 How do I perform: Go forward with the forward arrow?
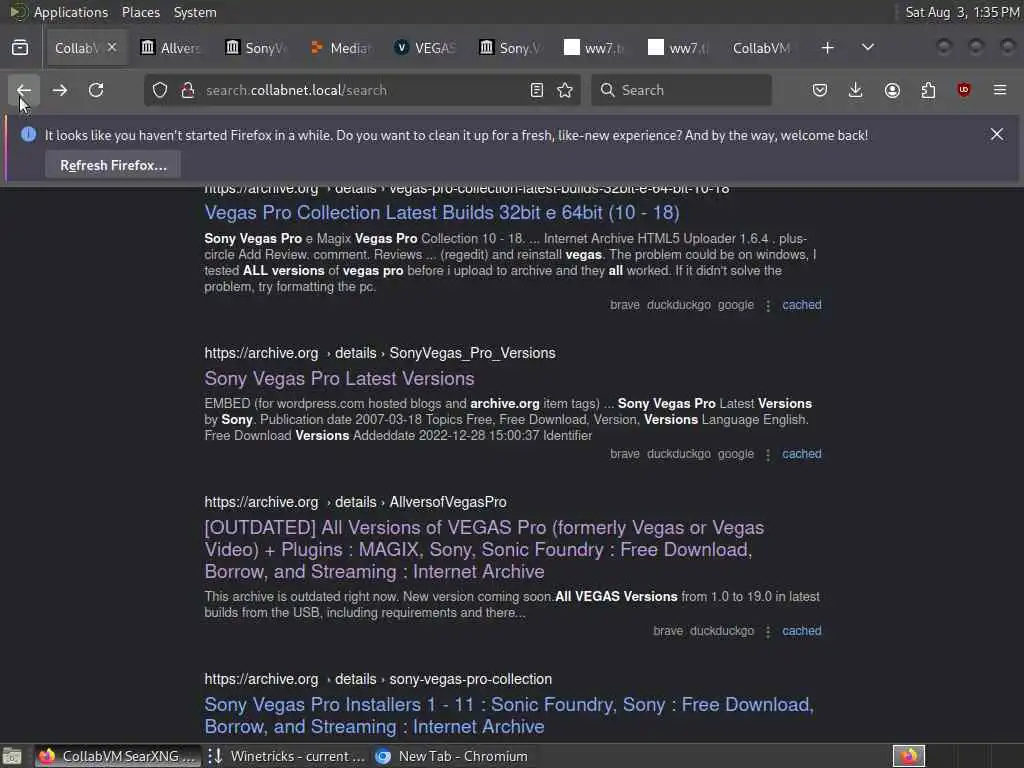(x=59, y=90)
